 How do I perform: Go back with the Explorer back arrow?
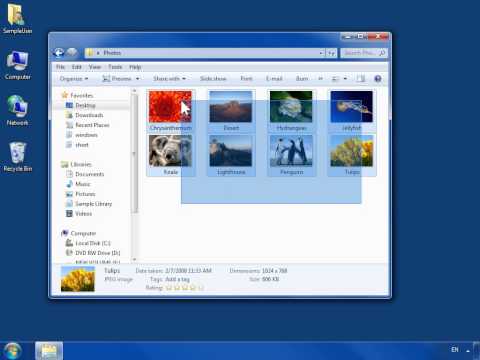(59, 53)
